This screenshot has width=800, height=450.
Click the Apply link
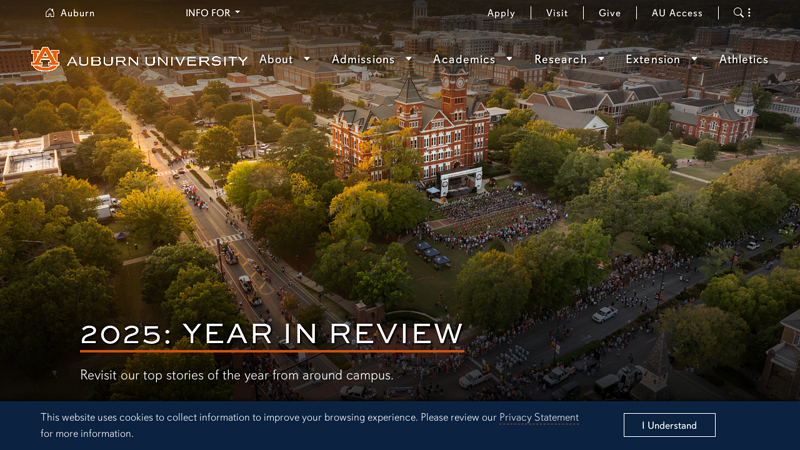[x=501, y=13]
